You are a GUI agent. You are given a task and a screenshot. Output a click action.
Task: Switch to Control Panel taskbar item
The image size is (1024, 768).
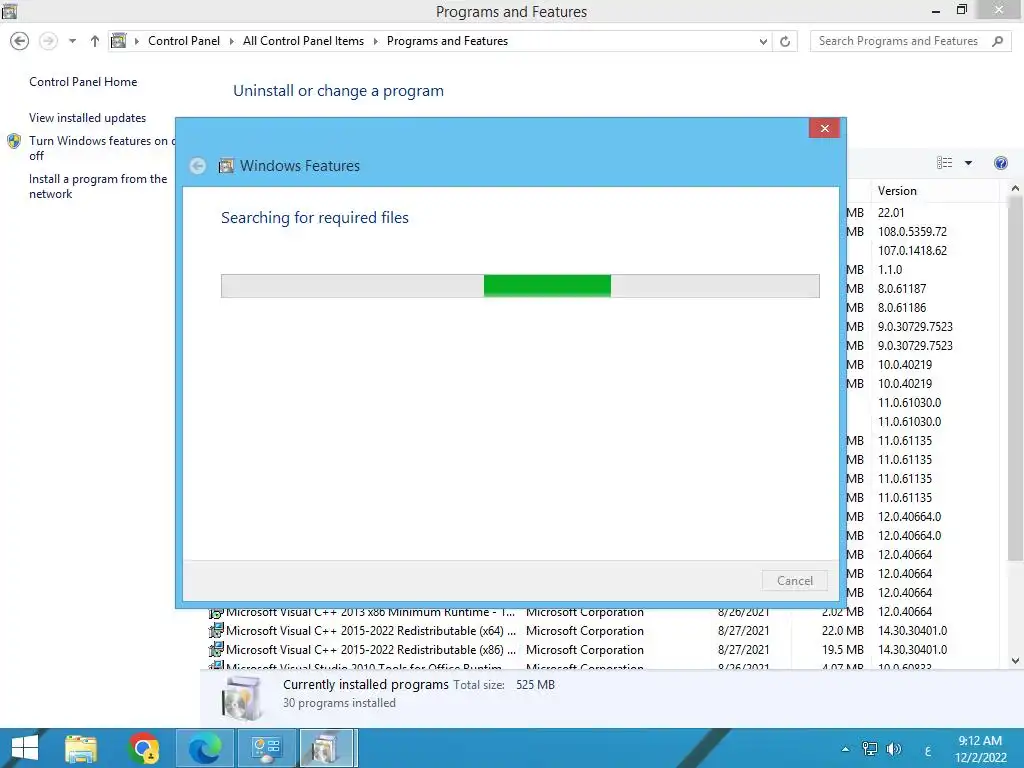click(x=266, y=748)
